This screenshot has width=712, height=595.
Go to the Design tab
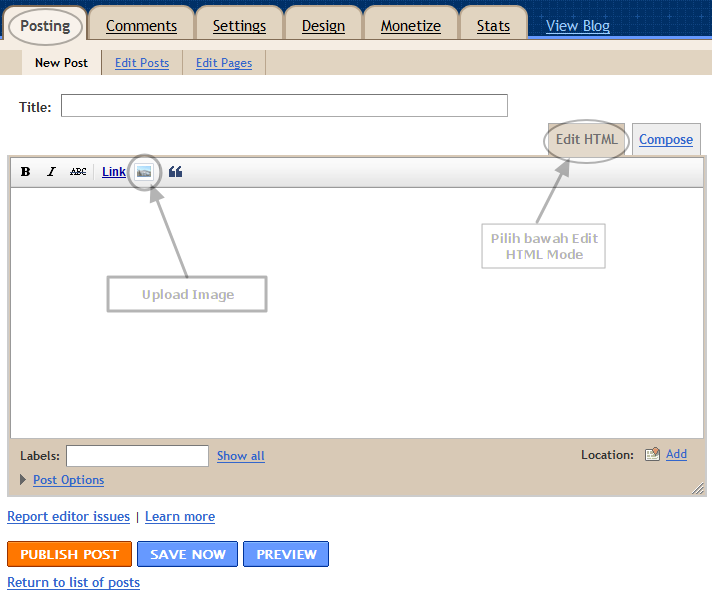(323, 26)
